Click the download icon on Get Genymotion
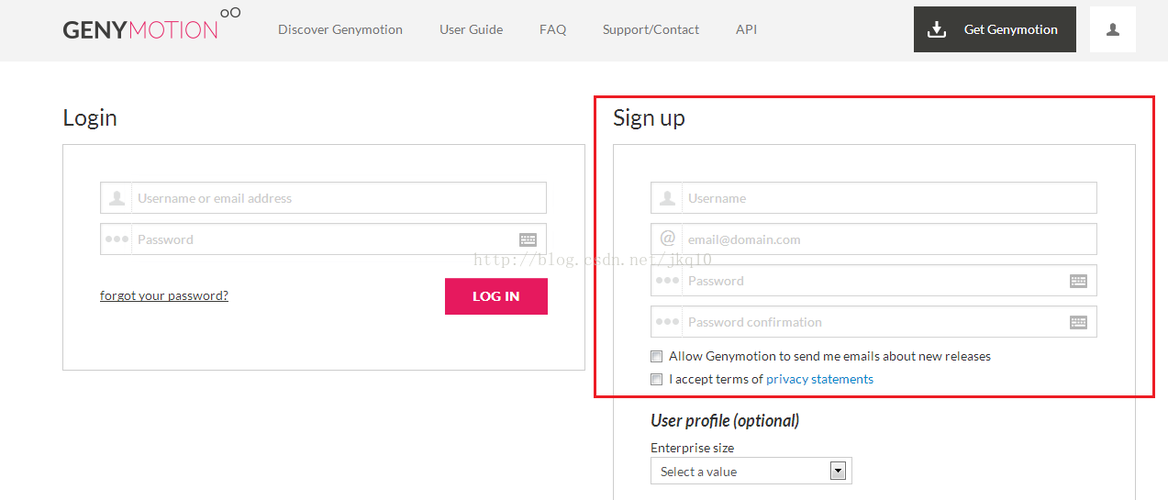Screen dimensions: 1168x500 937,30
